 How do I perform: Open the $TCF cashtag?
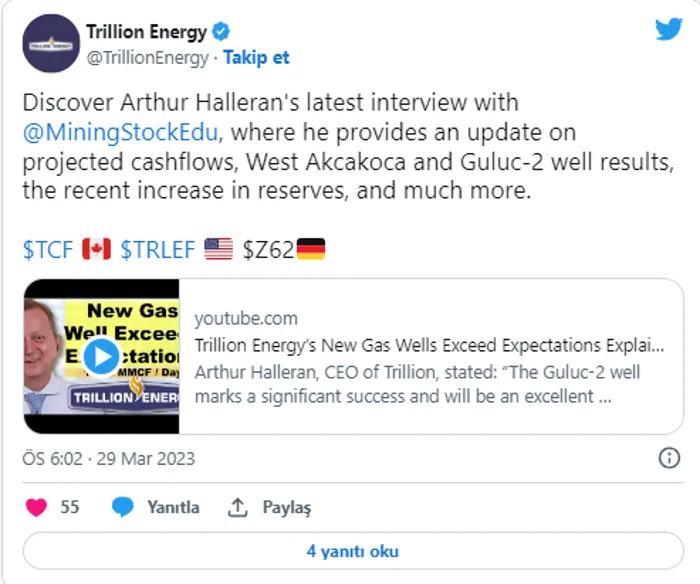pyautogui.click(x=48, y=250)
